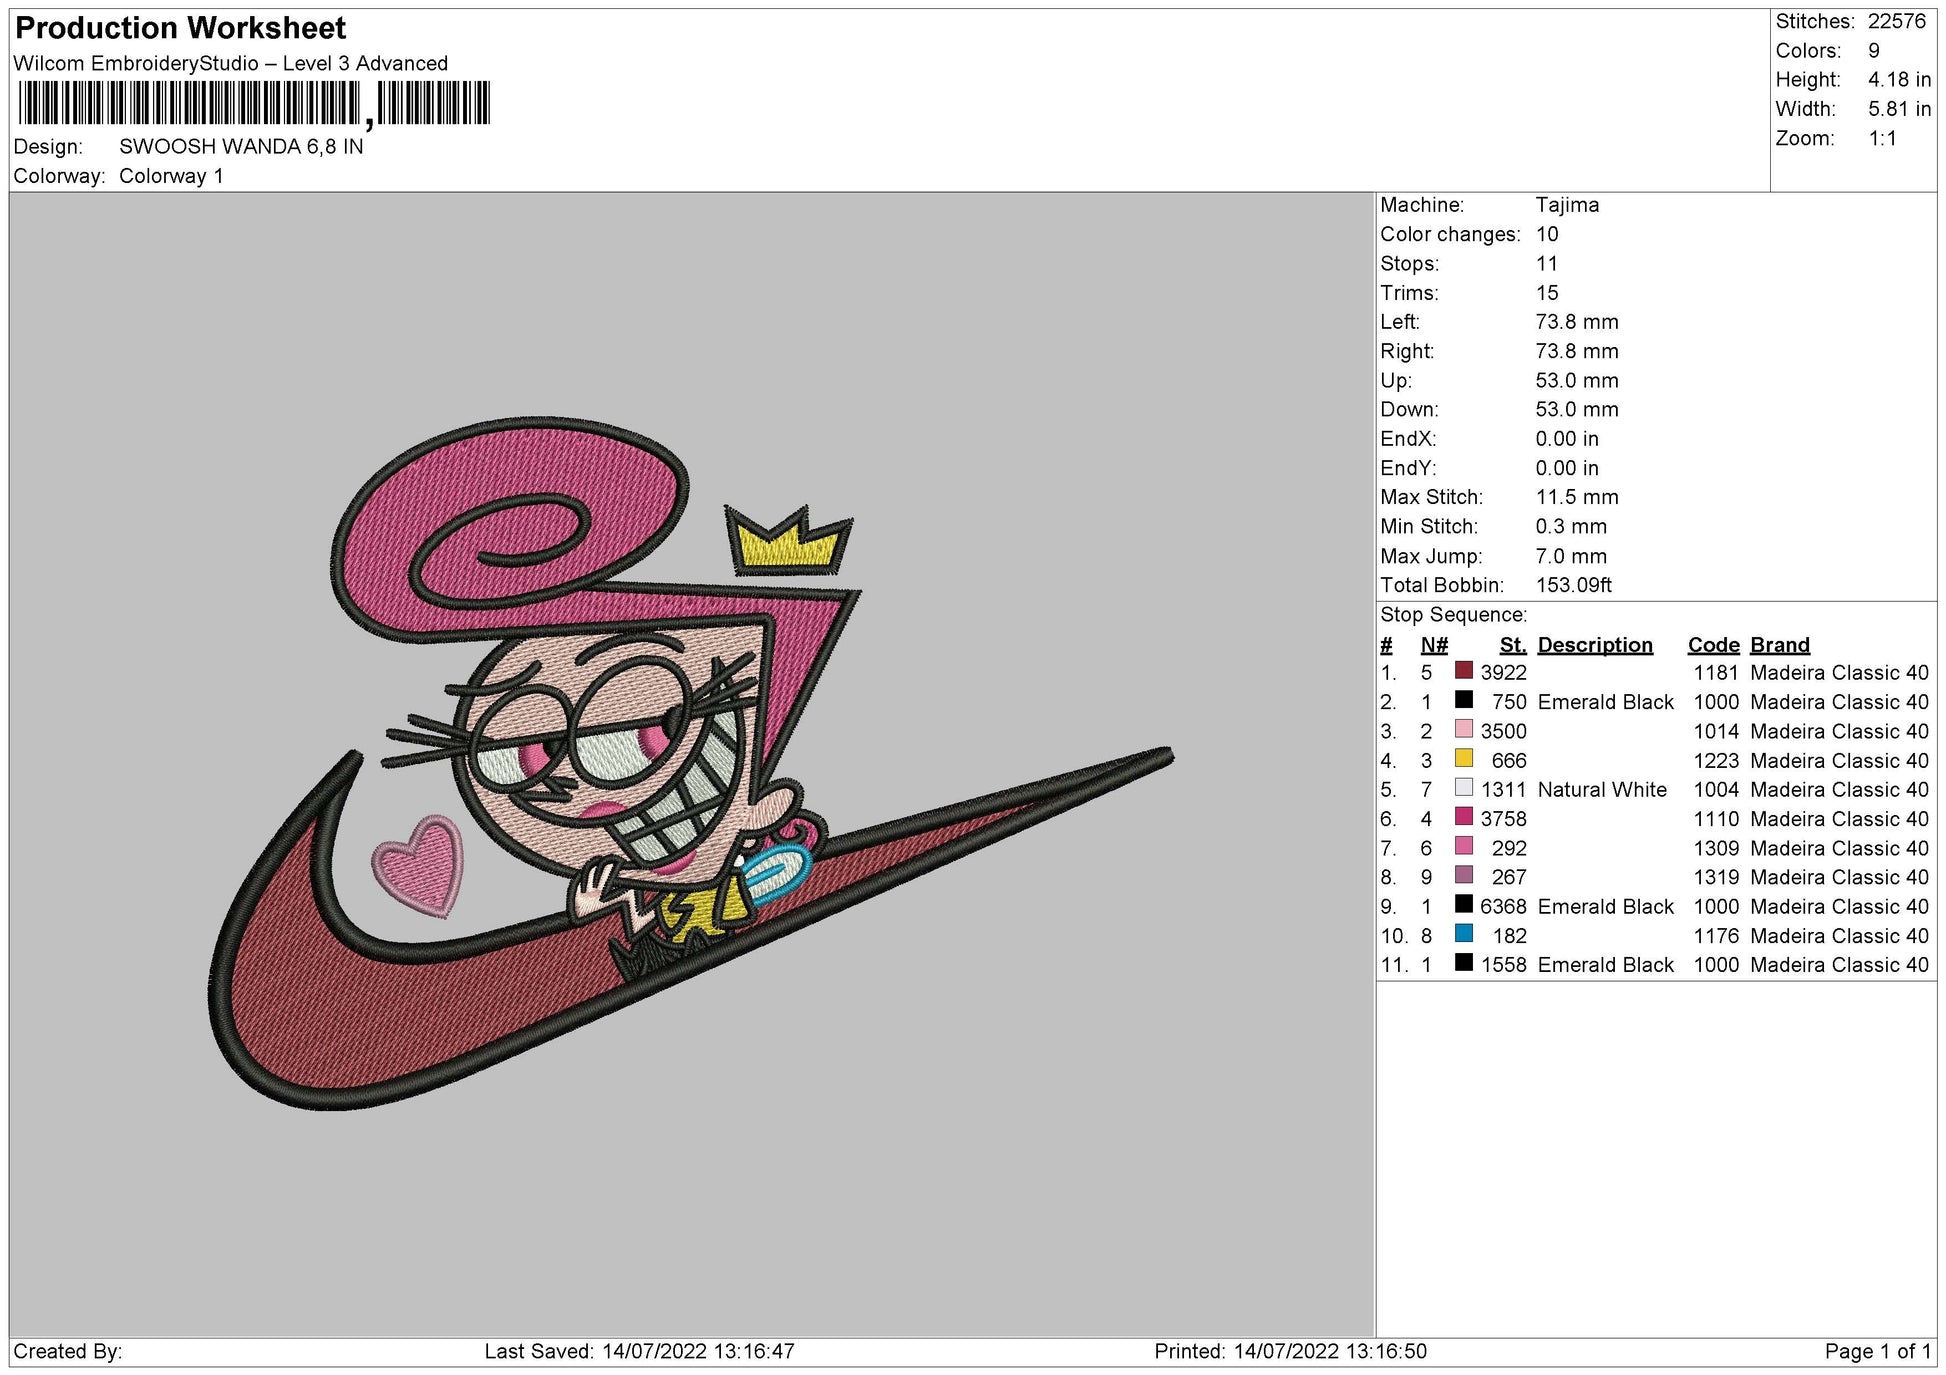Click the dark red swatch in row 1

[1464, 671]
